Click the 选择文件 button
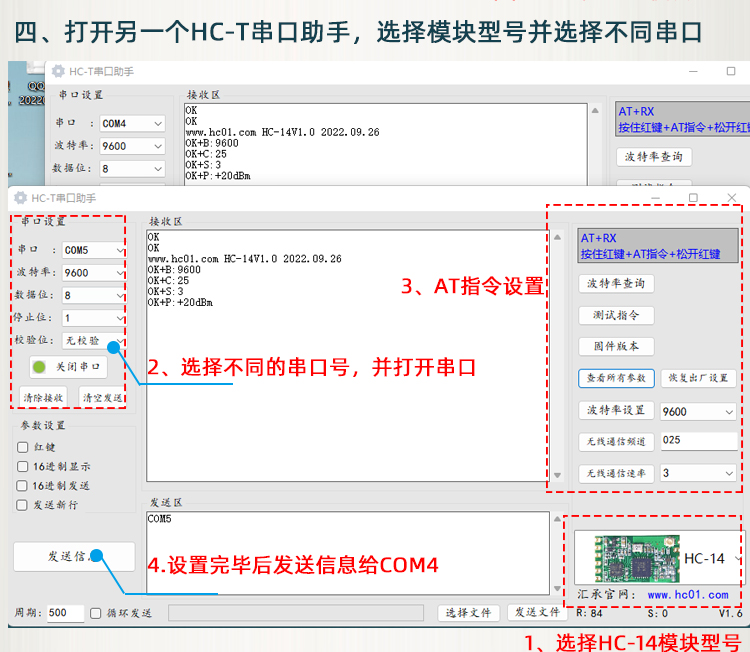This screenshot has width=750, height=652. click(468, 613)
